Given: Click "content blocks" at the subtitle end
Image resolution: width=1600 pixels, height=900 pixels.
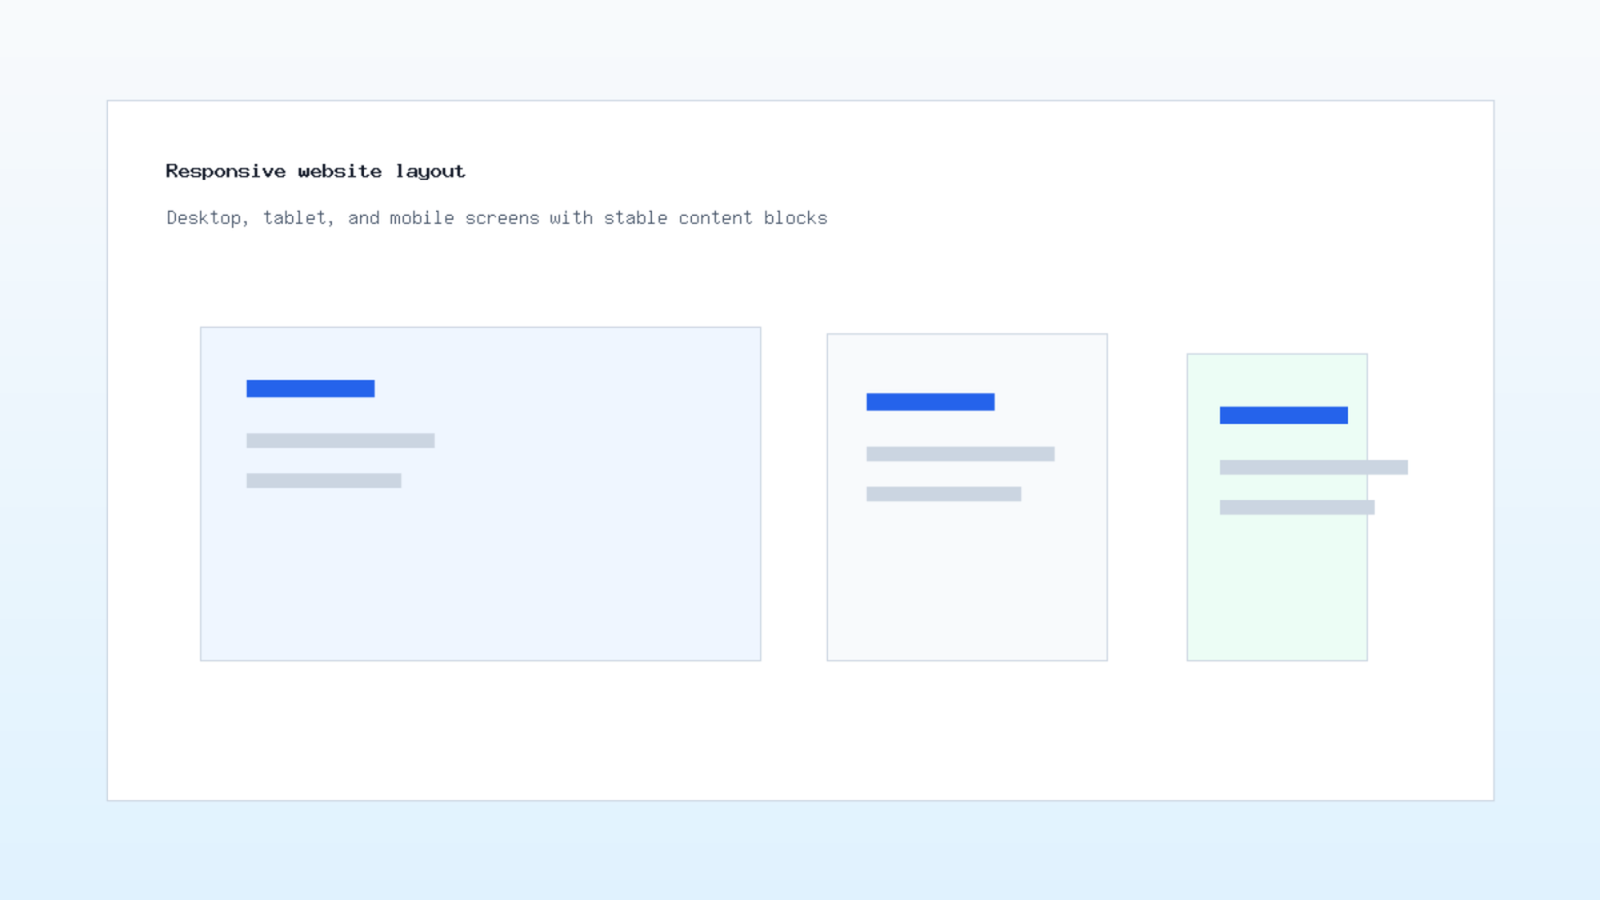Looking at the screenshot, I should click(753, 218).
